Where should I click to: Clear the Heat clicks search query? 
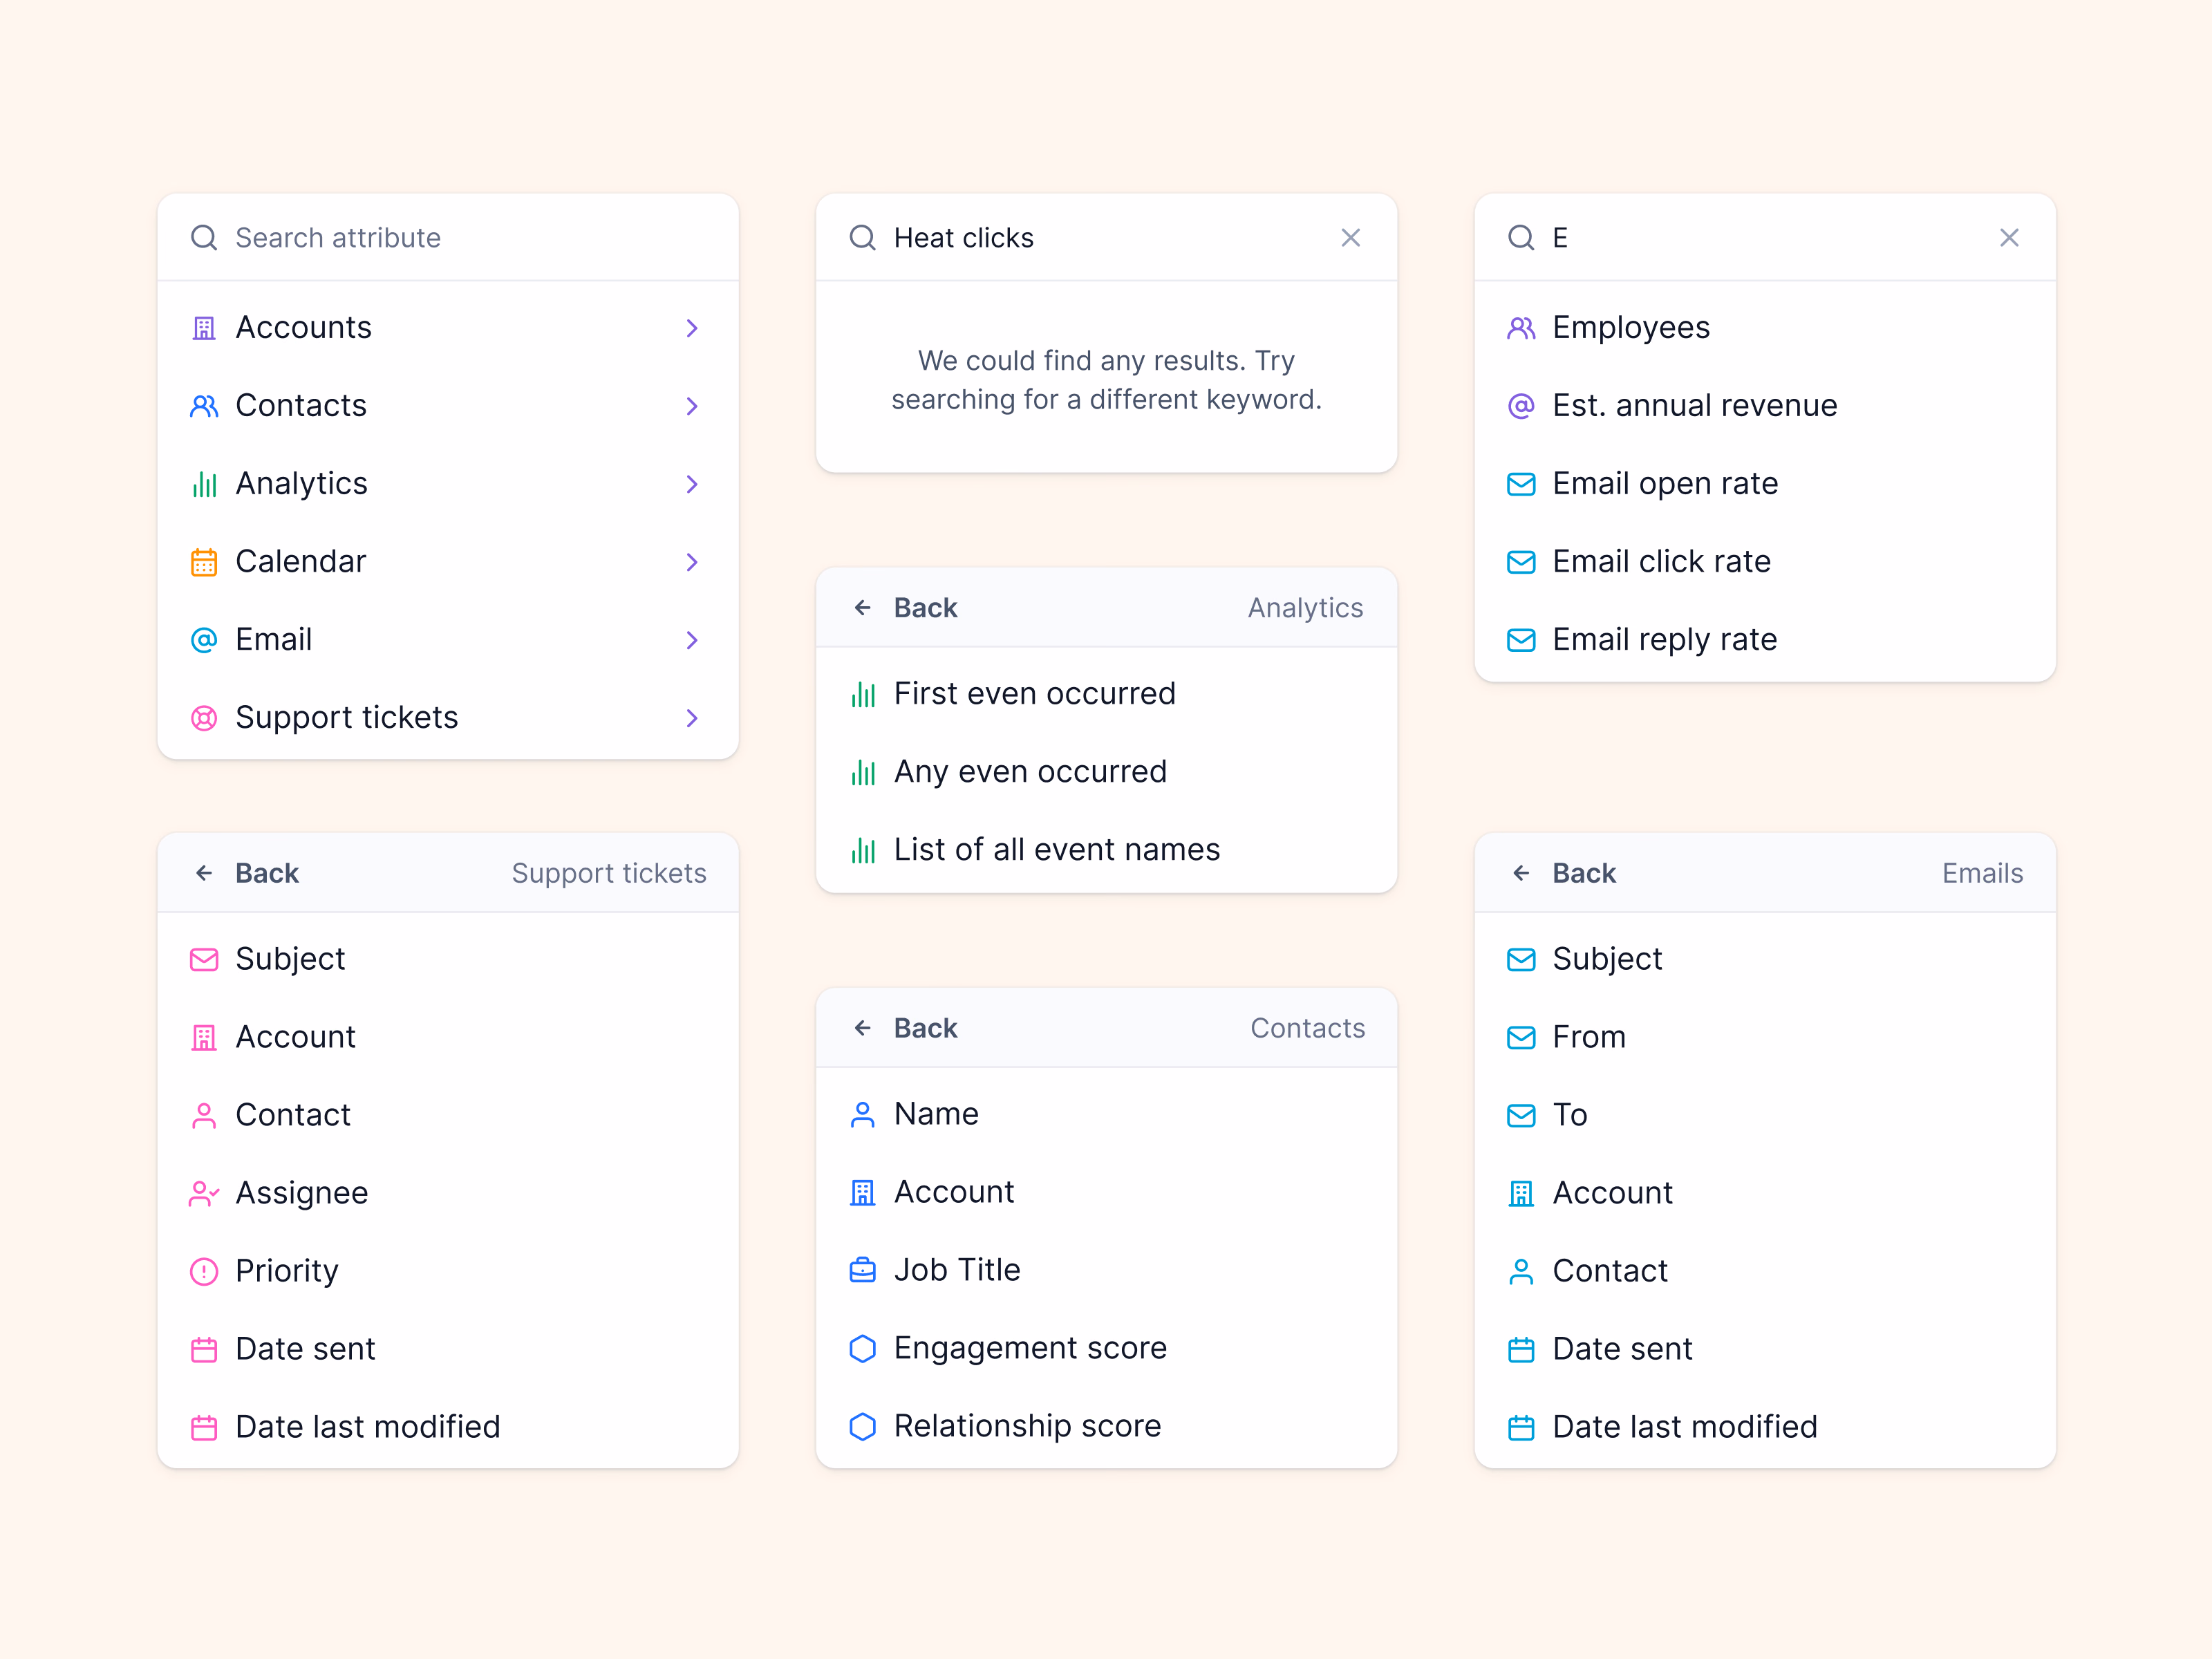pos(1351,238)
